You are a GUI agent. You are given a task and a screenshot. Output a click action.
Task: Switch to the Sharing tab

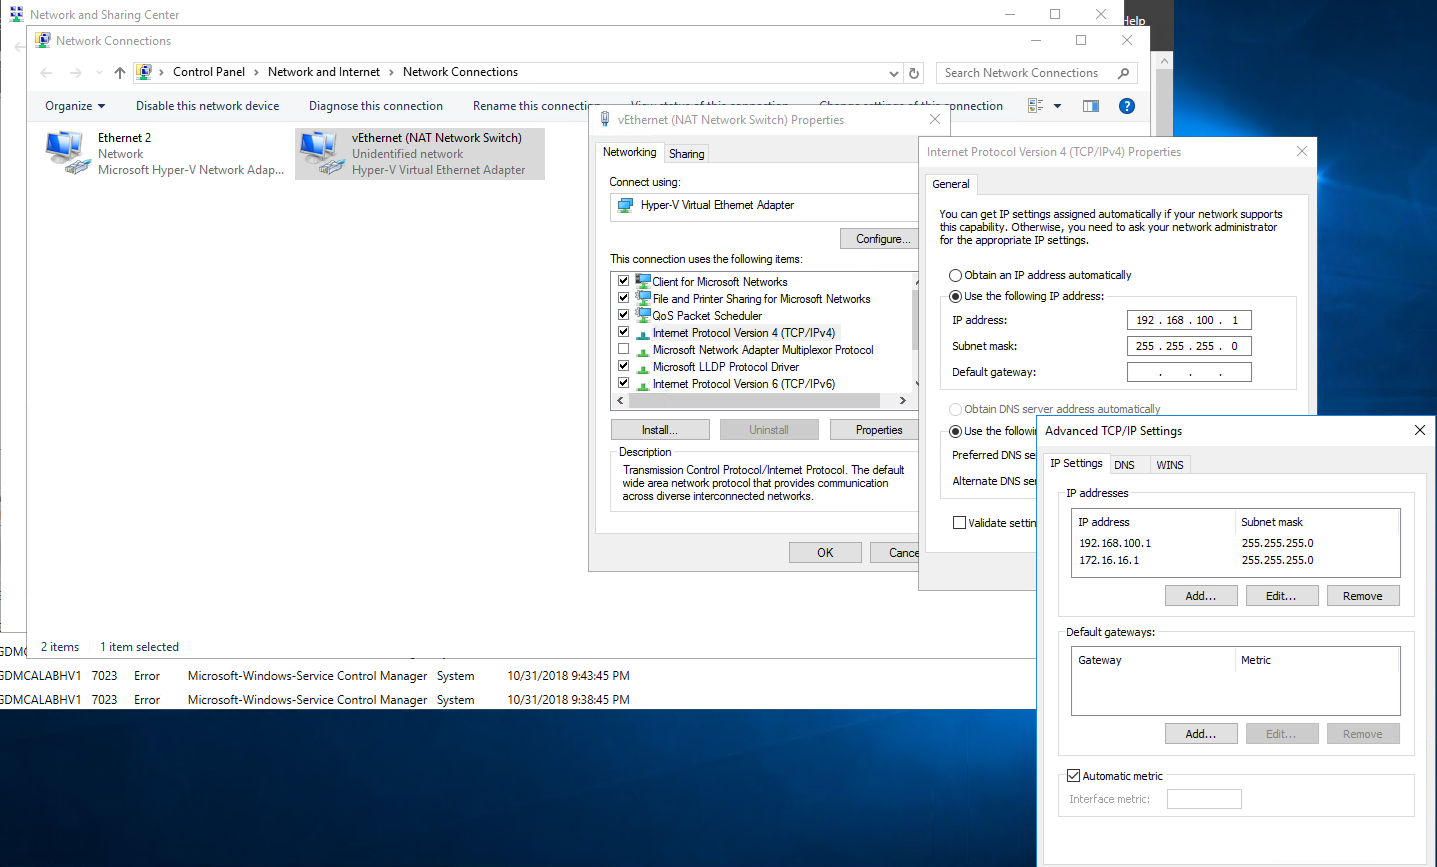click(x=687, y=154)
